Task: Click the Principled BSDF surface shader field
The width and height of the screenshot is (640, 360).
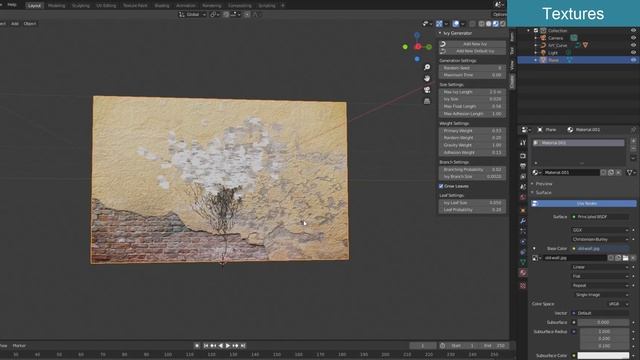Action: 600,217
